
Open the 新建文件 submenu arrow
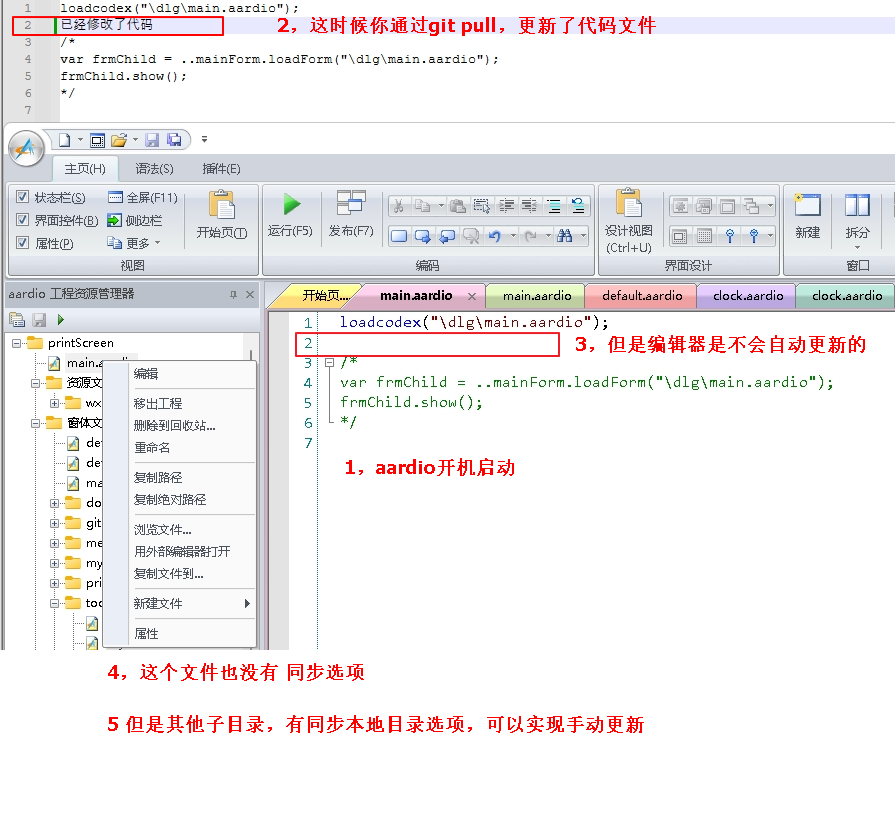coord(247,603)
